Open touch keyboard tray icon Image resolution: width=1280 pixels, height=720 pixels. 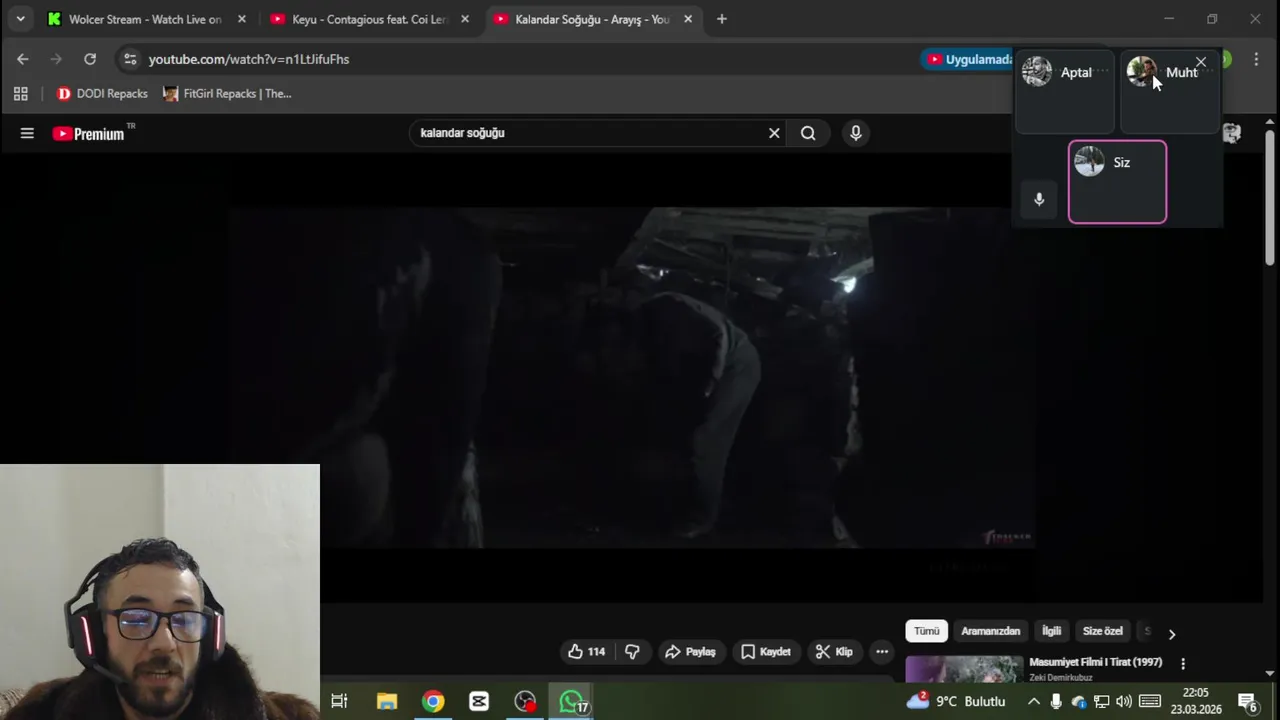1150,701
